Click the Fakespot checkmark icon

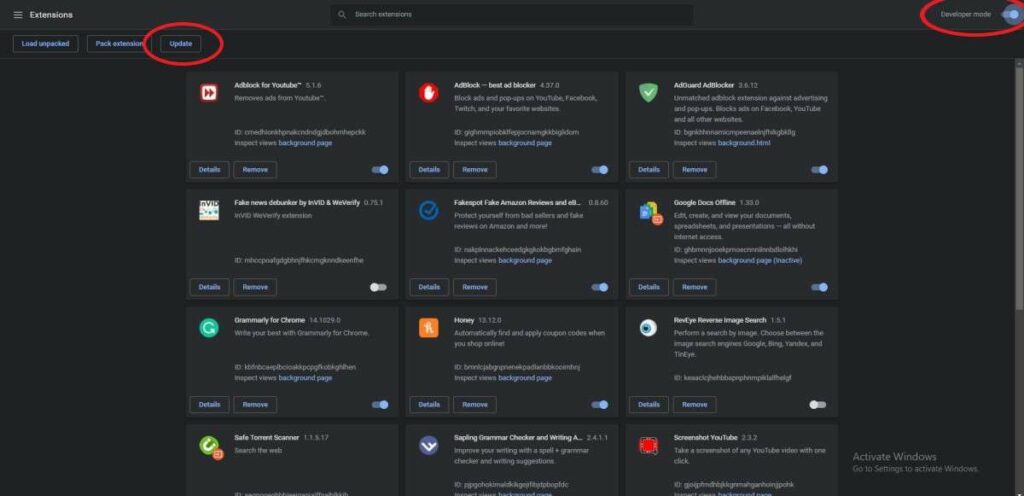coord(429,210)
